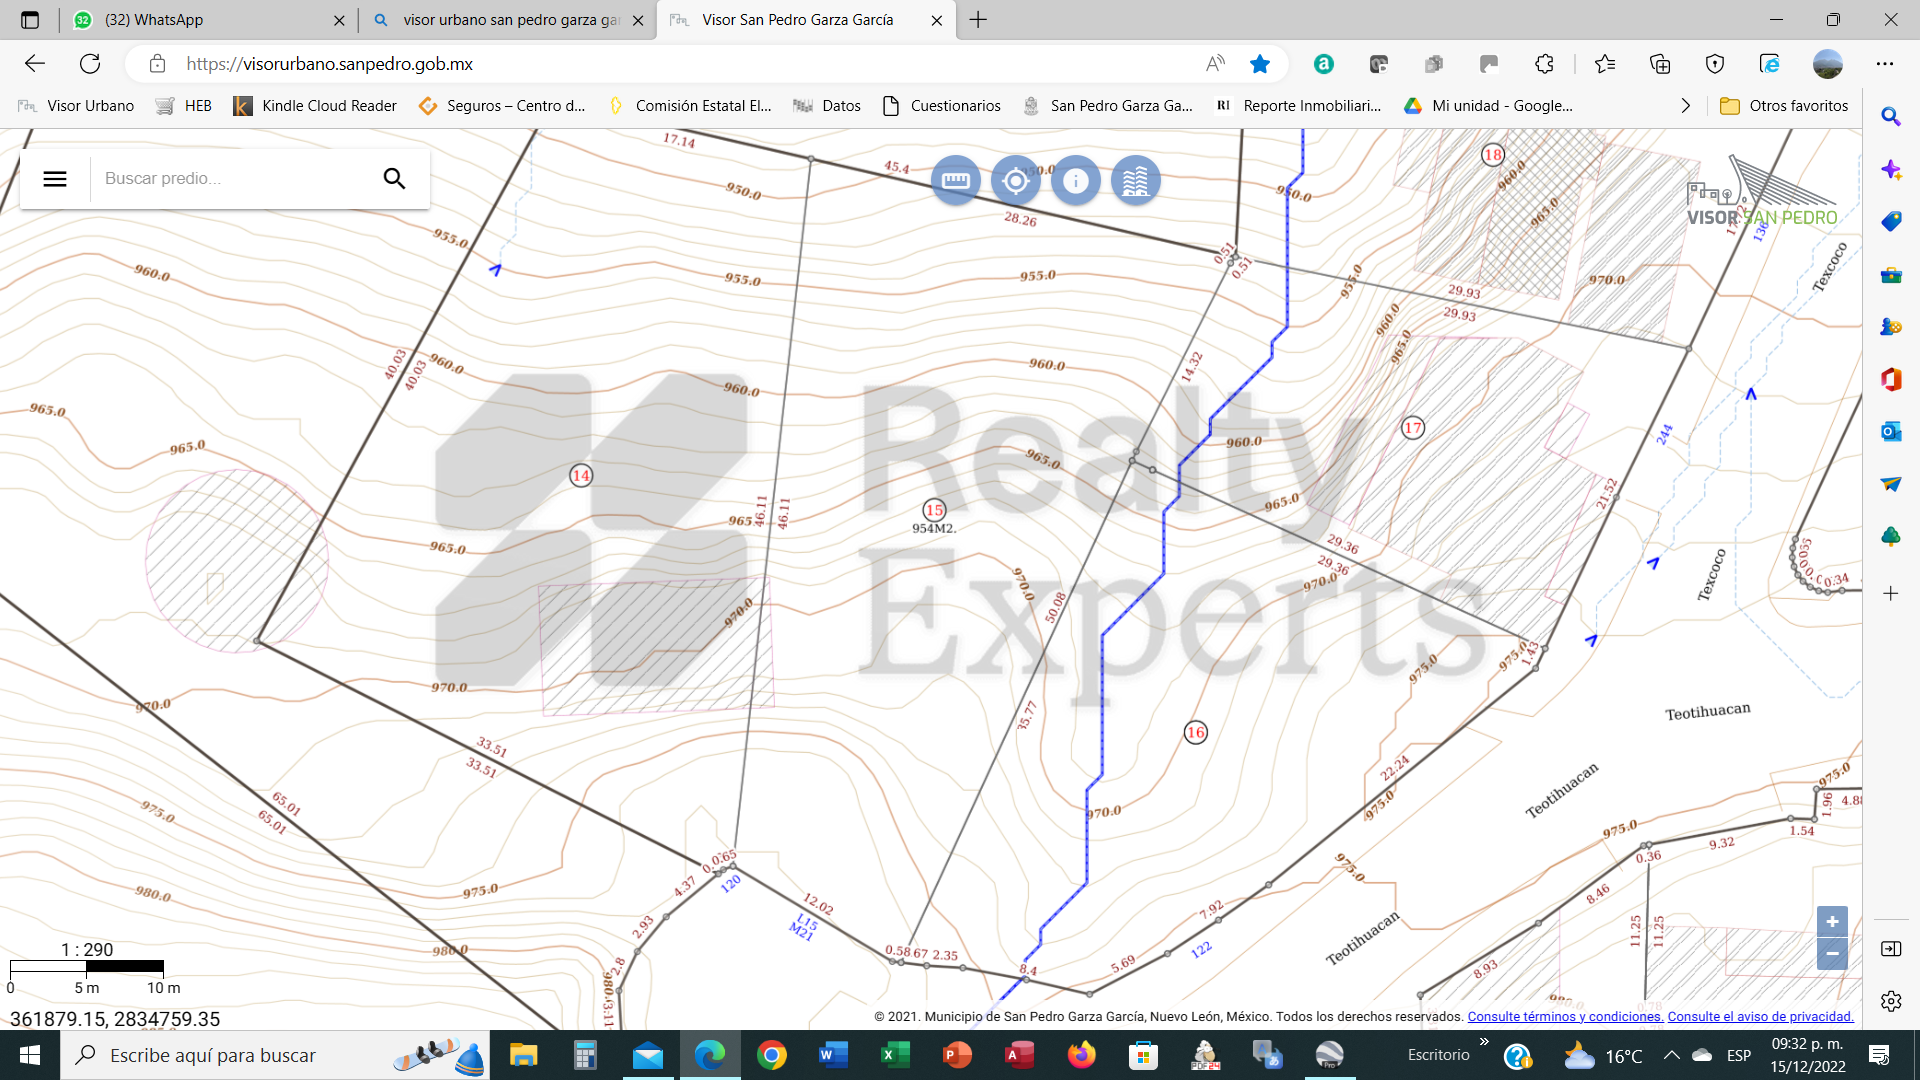Open Mi unidad Google bookmark
Viewport: 1920px width, 1080px height.
(x=1488, y=106)
